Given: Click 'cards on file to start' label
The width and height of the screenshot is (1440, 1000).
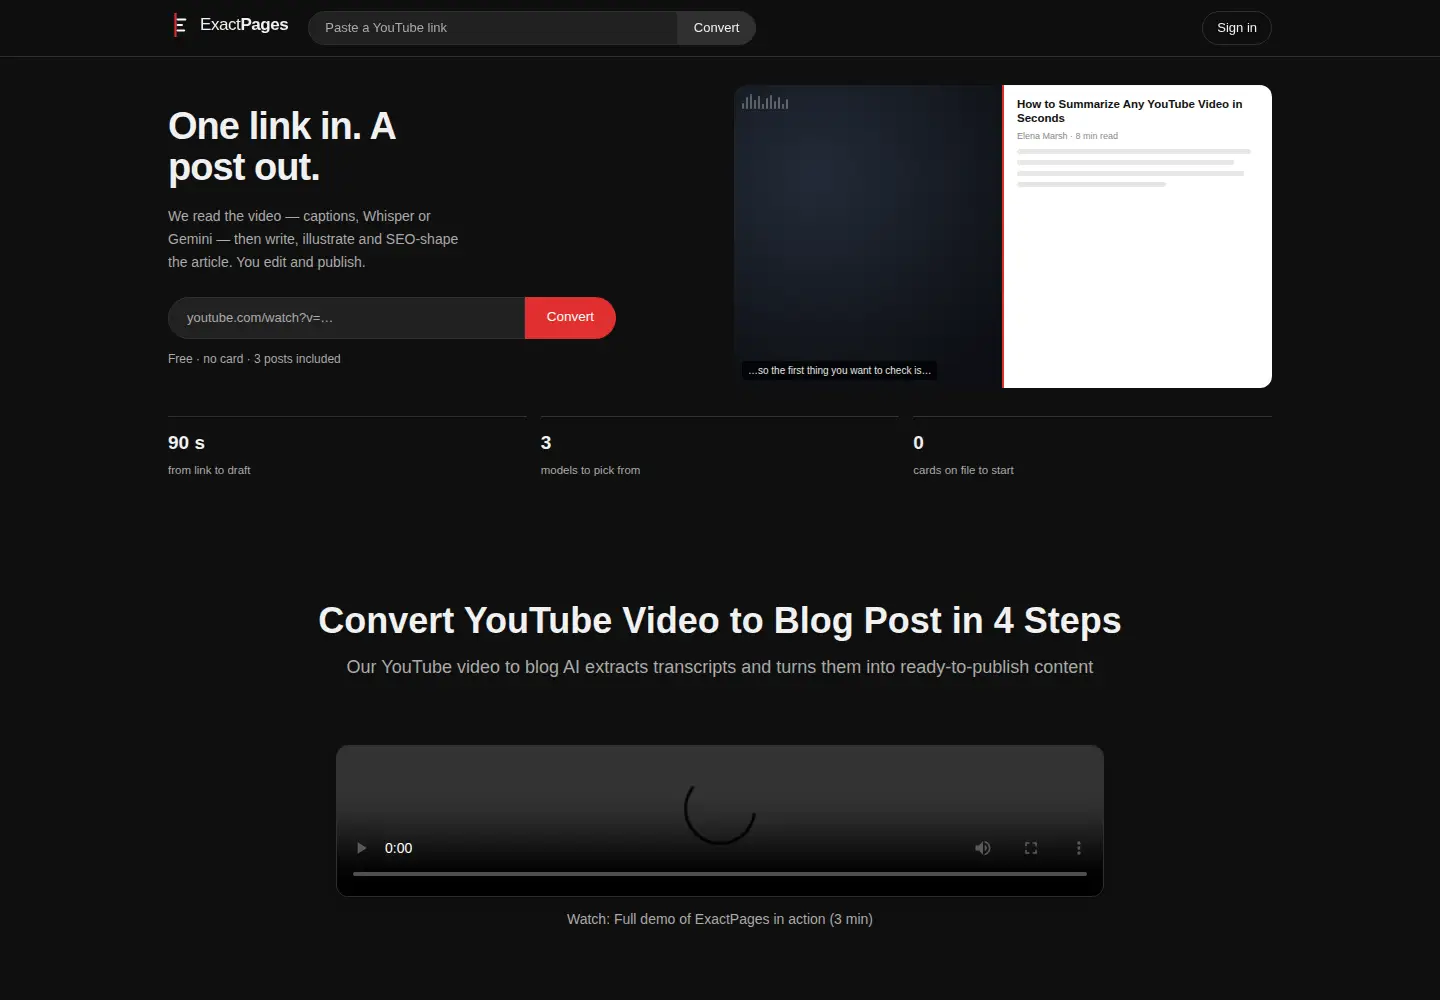Looking at the screenshot, I should tap(963, 470).
